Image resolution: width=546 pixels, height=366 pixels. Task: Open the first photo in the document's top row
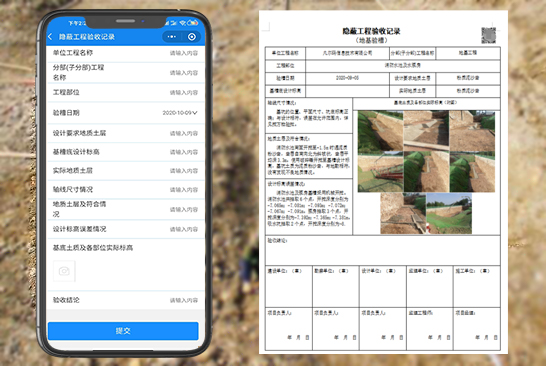(x=380, y=130)
